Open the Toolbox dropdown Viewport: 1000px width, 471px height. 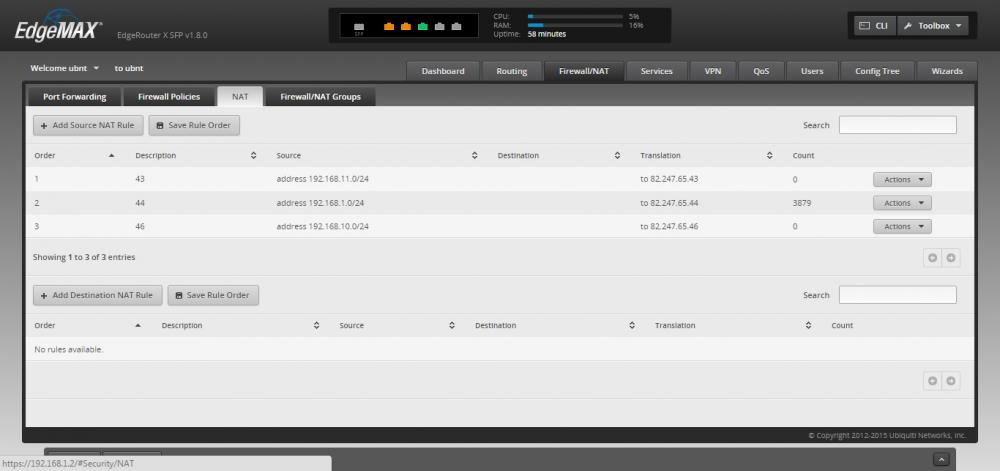click(932, 25)
